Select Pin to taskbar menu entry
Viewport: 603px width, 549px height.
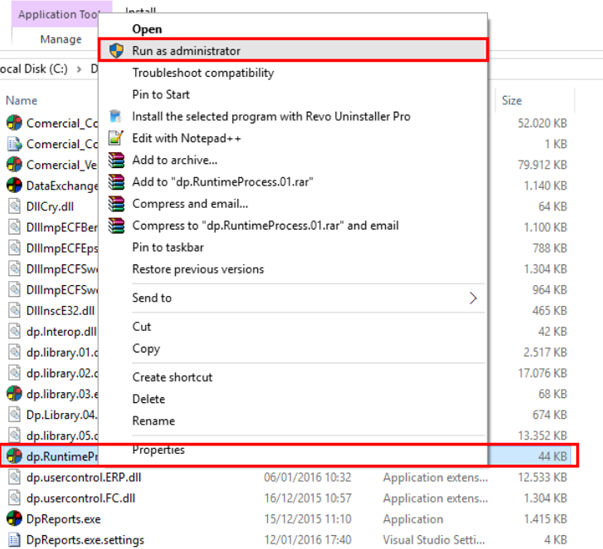(167, 247)
